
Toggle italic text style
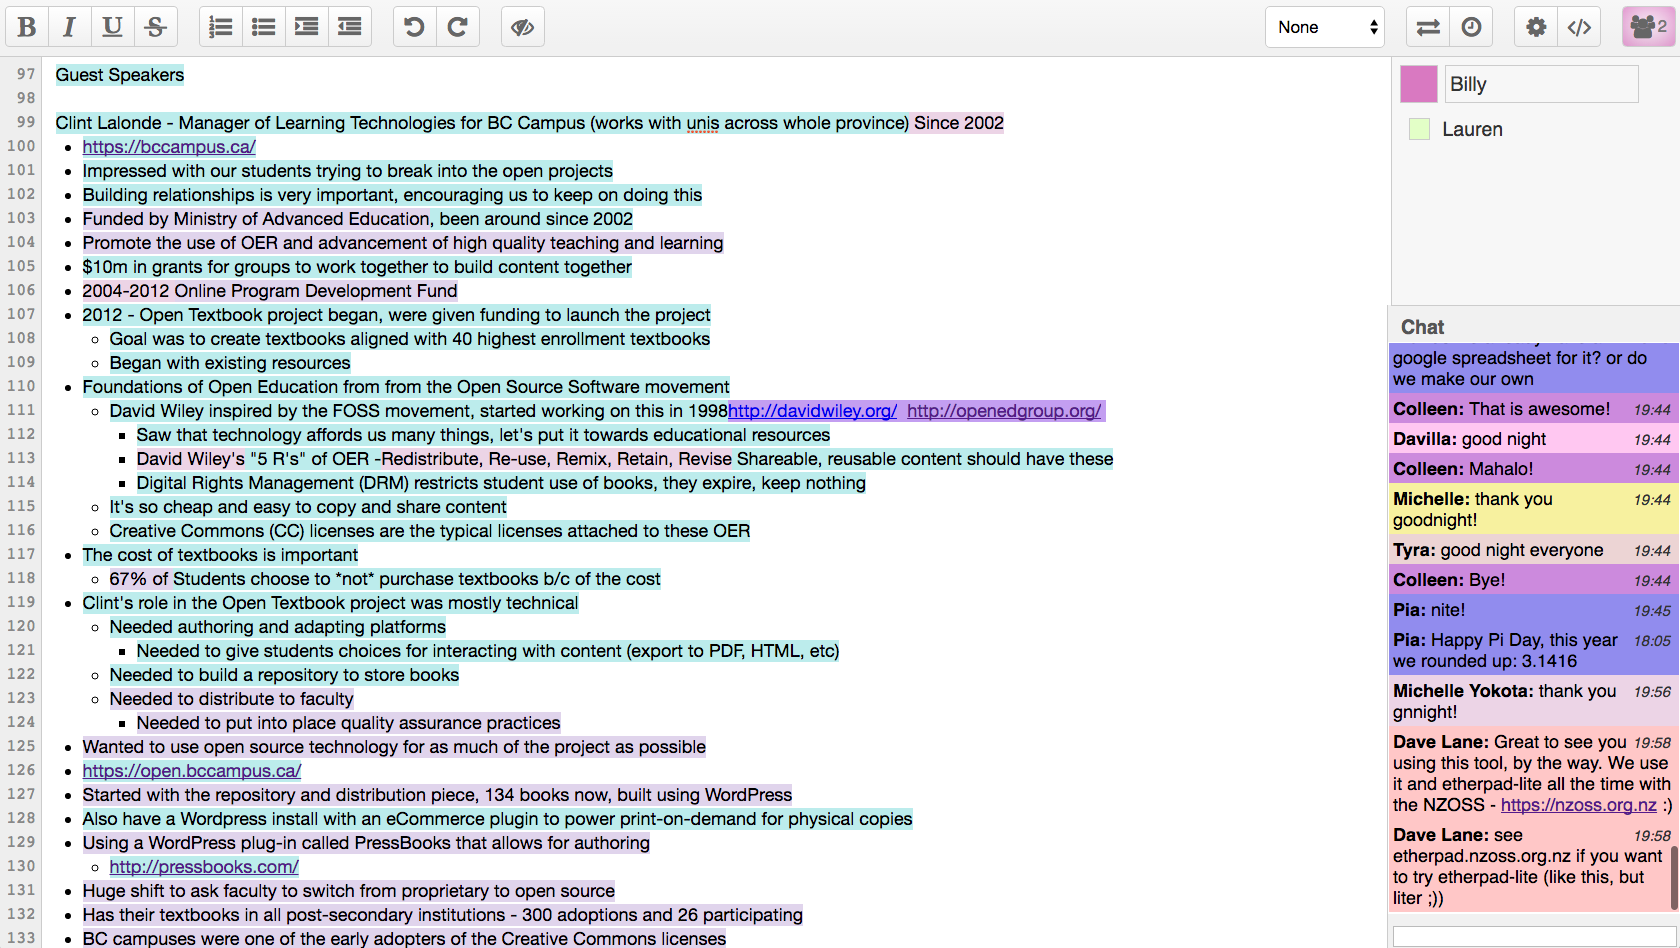[x=69, y=27]
